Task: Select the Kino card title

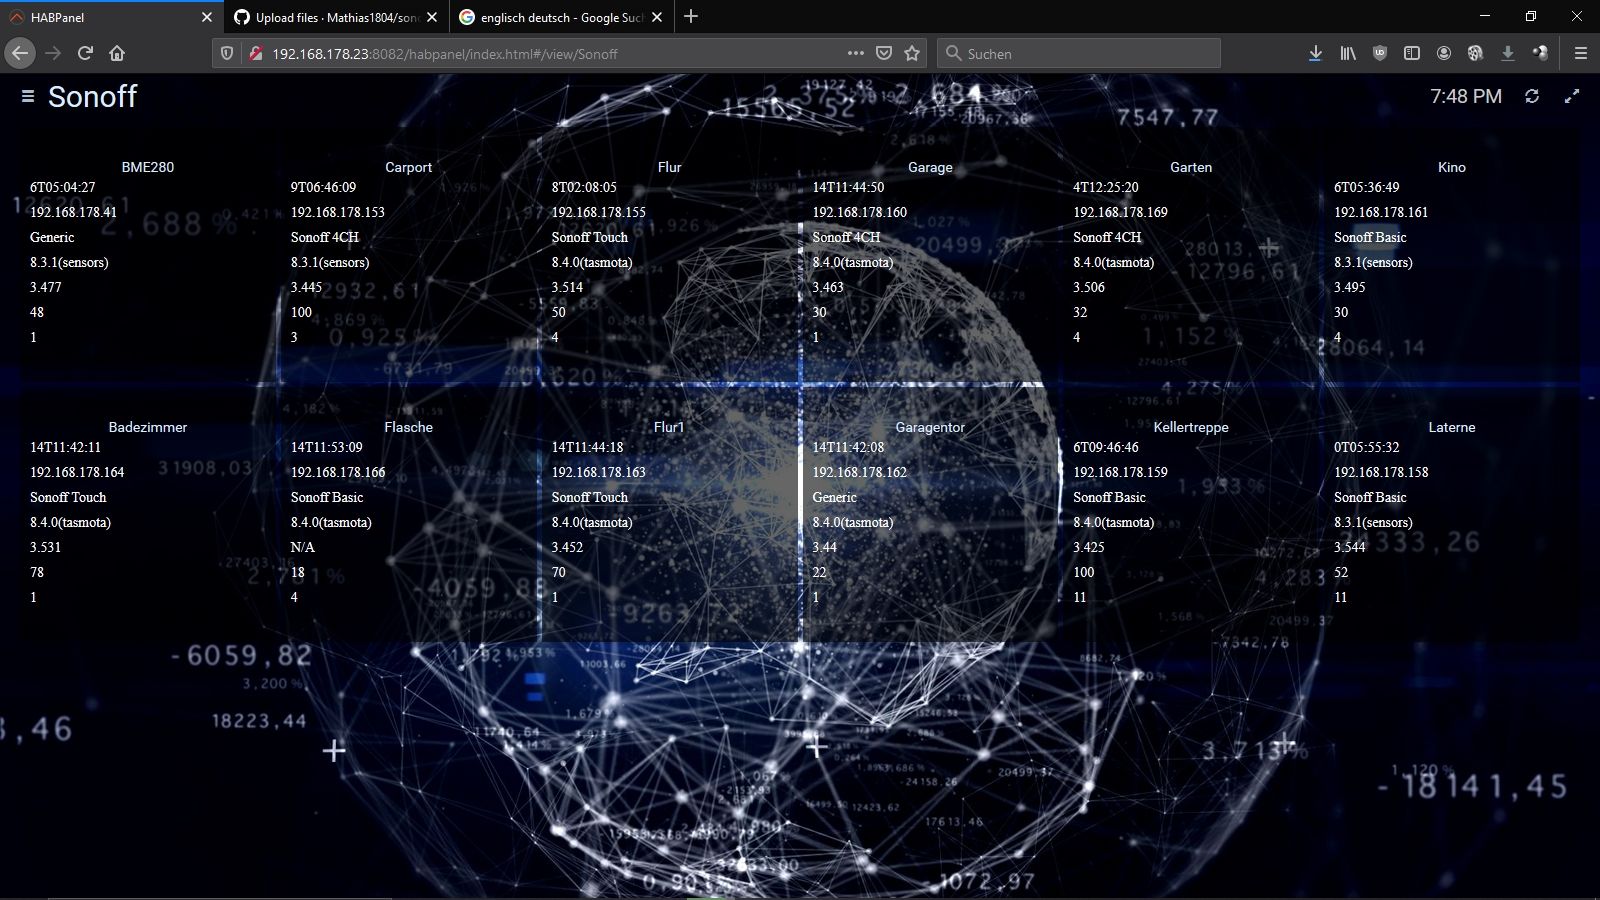Action: point(1452,167)
